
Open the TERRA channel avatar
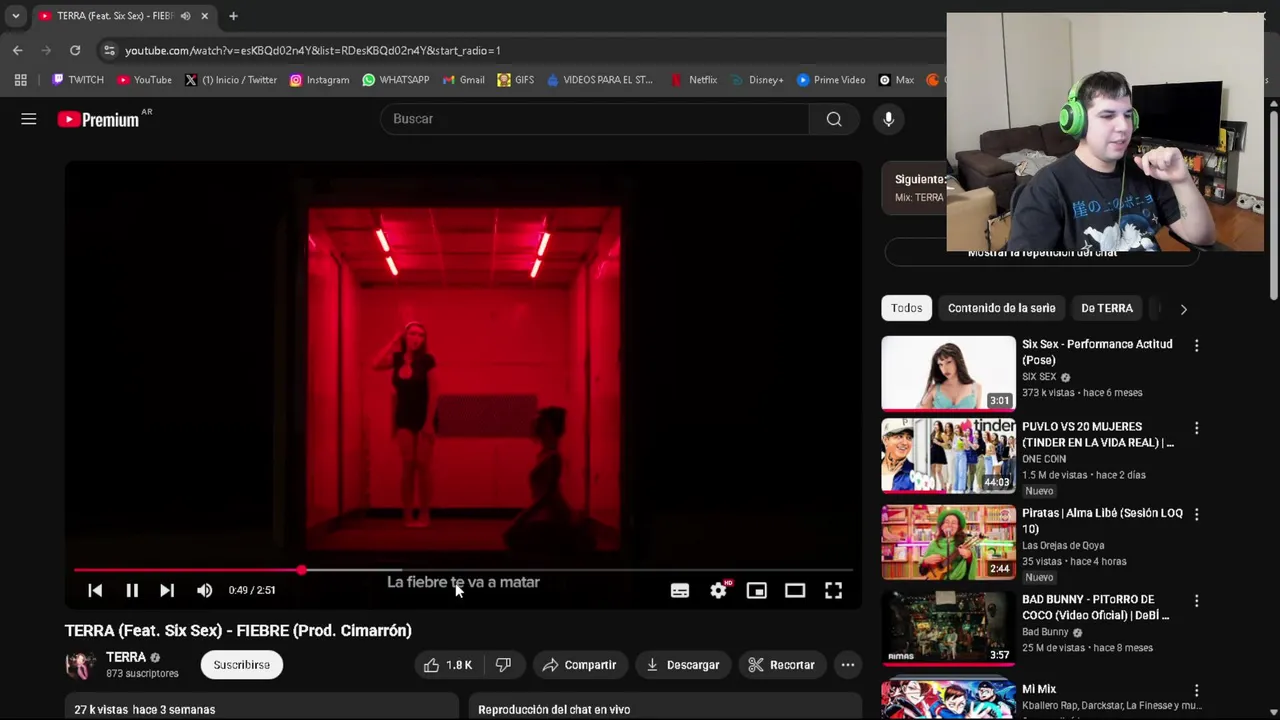click(x=80, y=665)
